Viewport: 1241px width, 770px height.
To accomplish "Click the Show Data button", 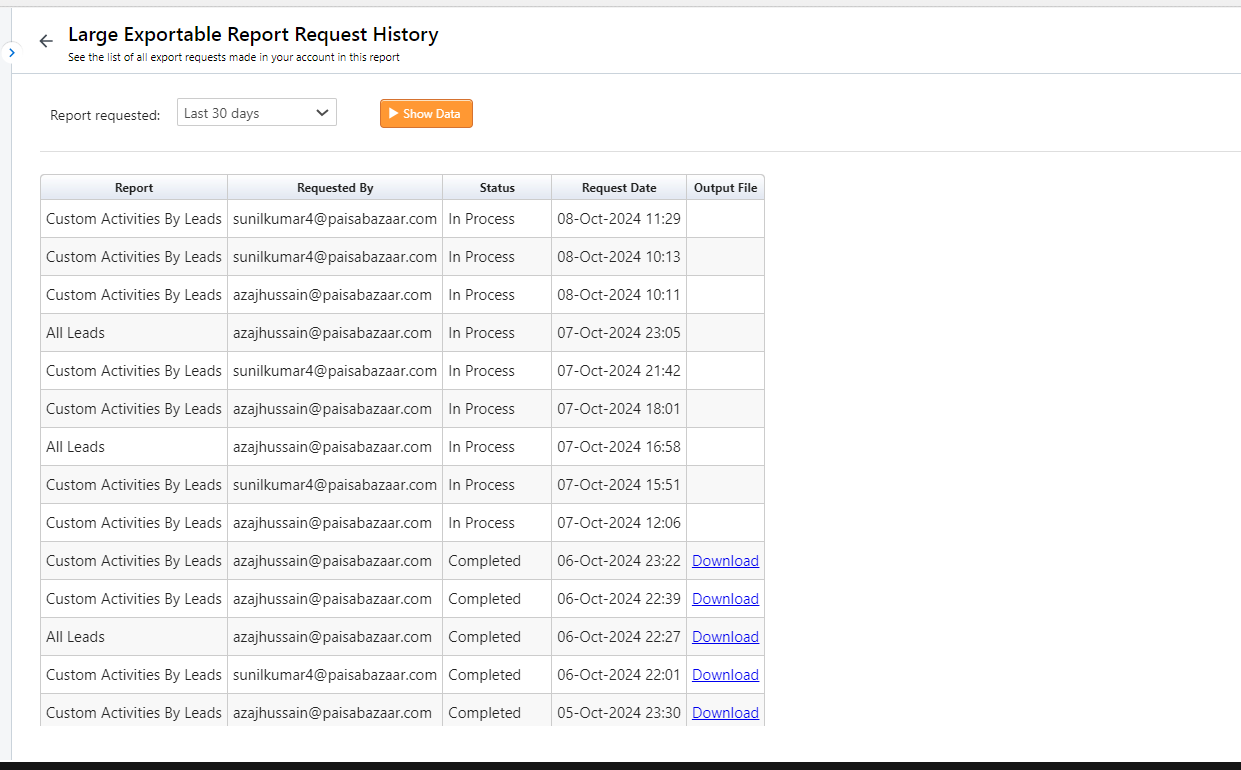I will point(426,114).
